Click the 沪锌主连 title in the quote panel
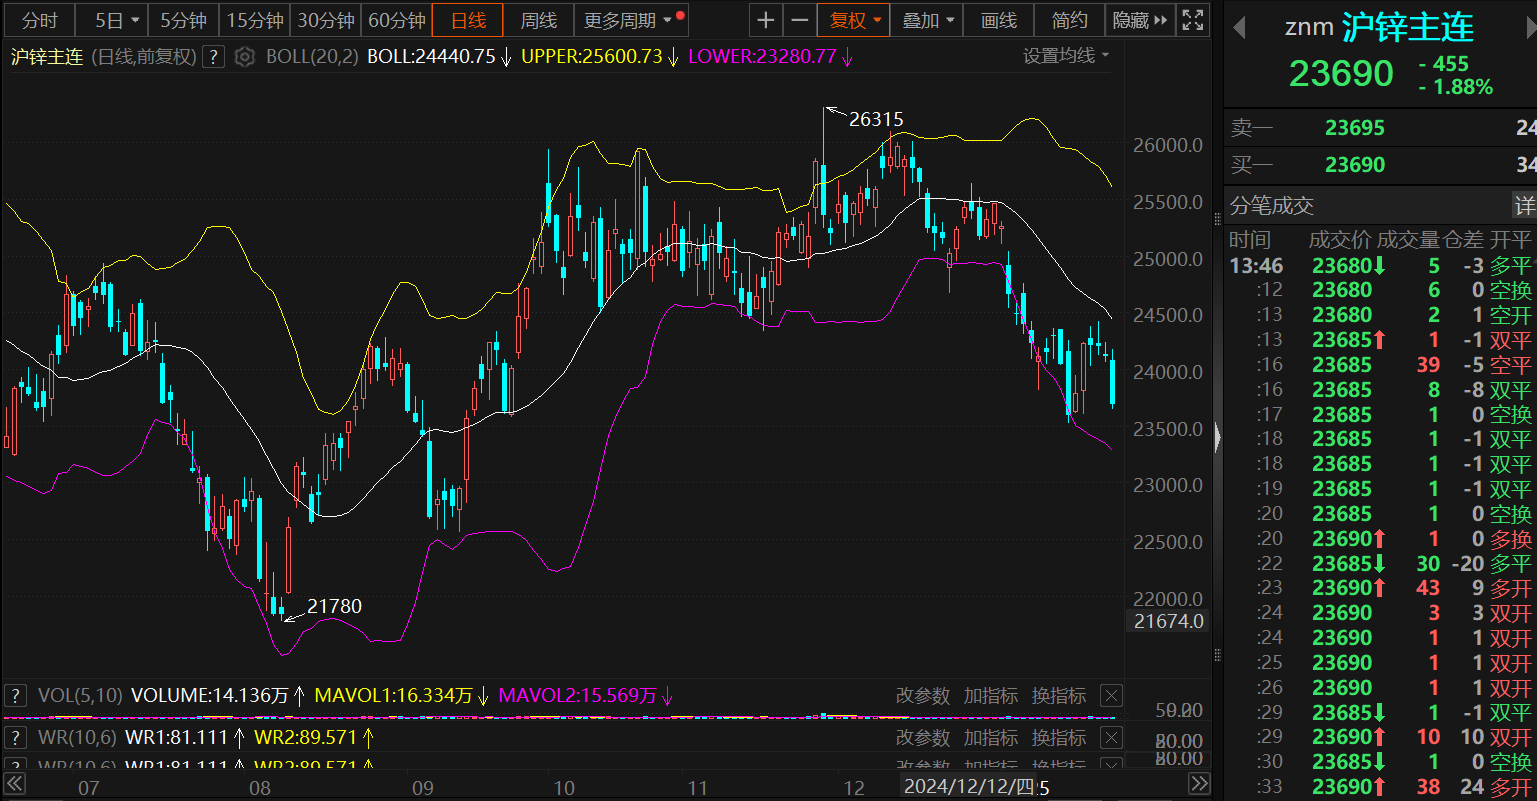 coord(1408,28)
